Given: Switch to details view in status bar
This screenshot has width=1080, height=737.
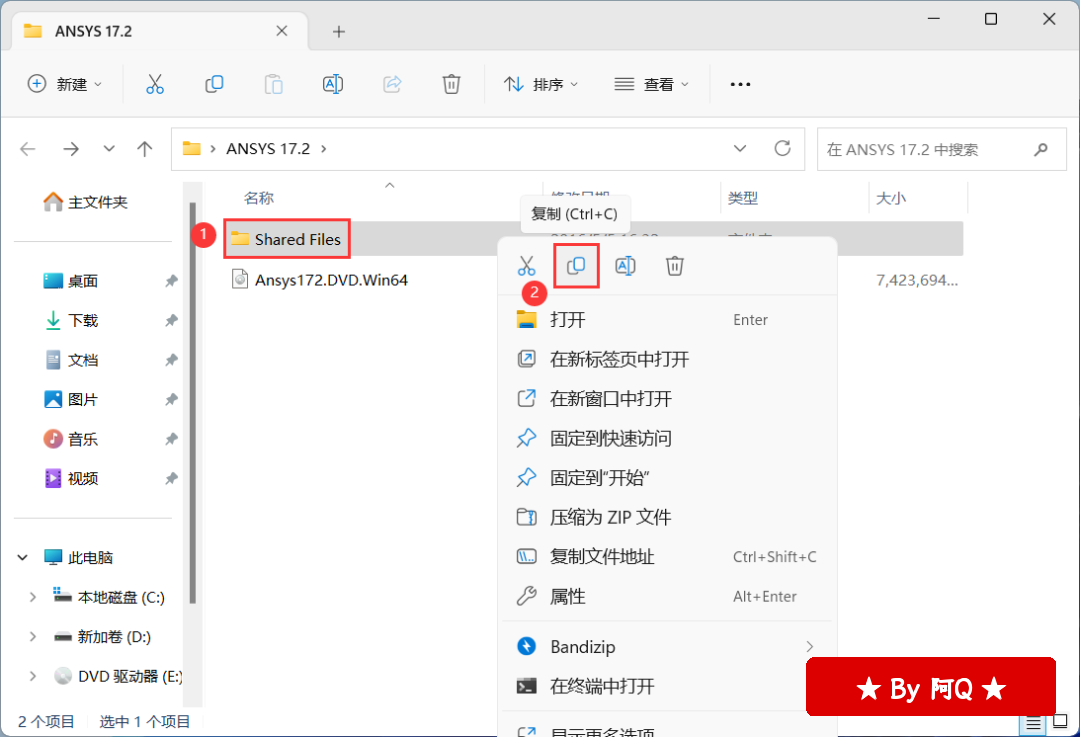Looking at the screenshot, I should [1033, 723].
